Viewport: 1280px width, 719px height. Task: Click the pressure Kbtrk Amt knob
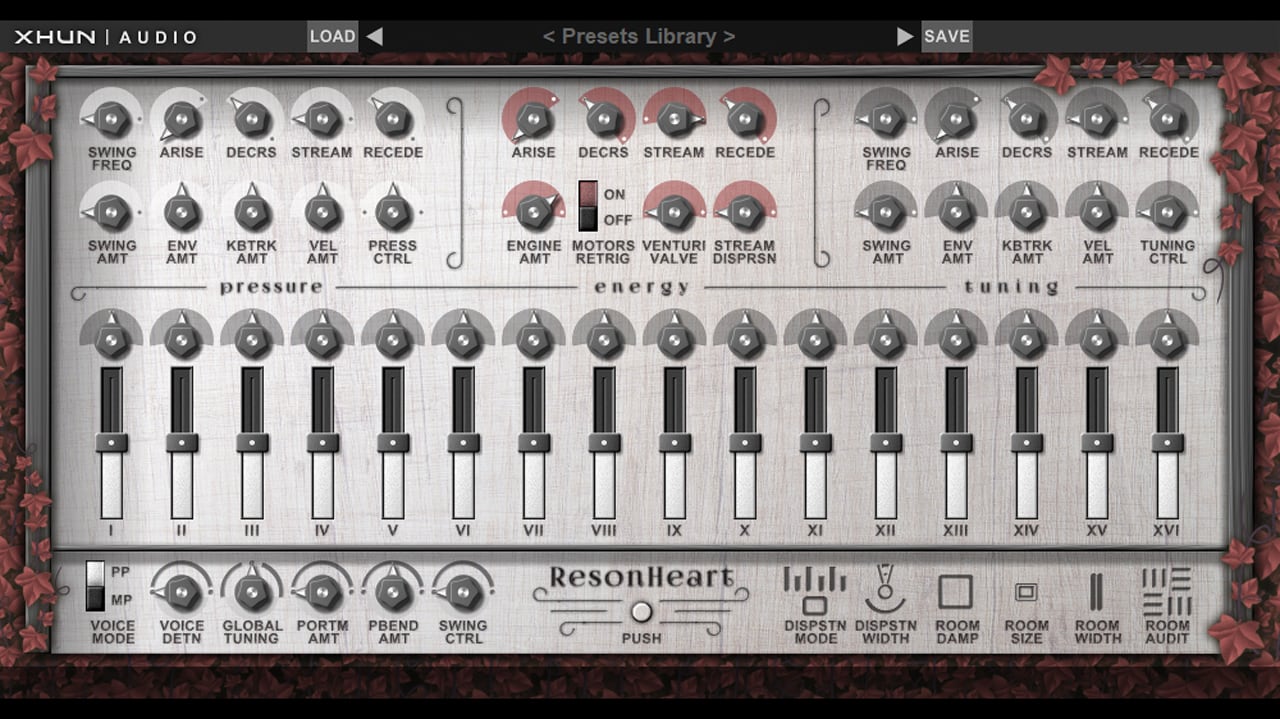point(252,212)
